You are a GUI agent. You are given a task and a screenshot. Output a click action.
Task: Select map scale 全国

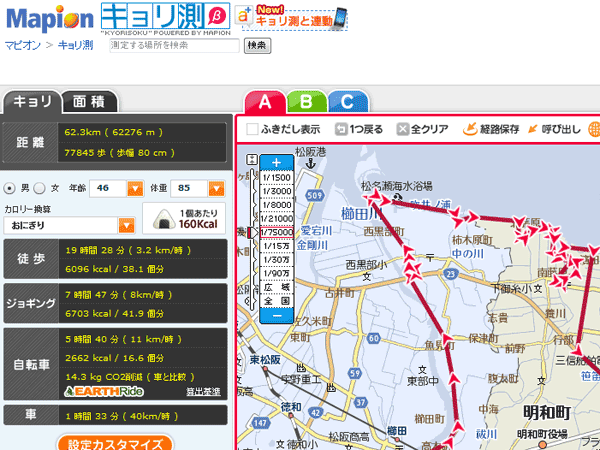click(x=277, y=301)
